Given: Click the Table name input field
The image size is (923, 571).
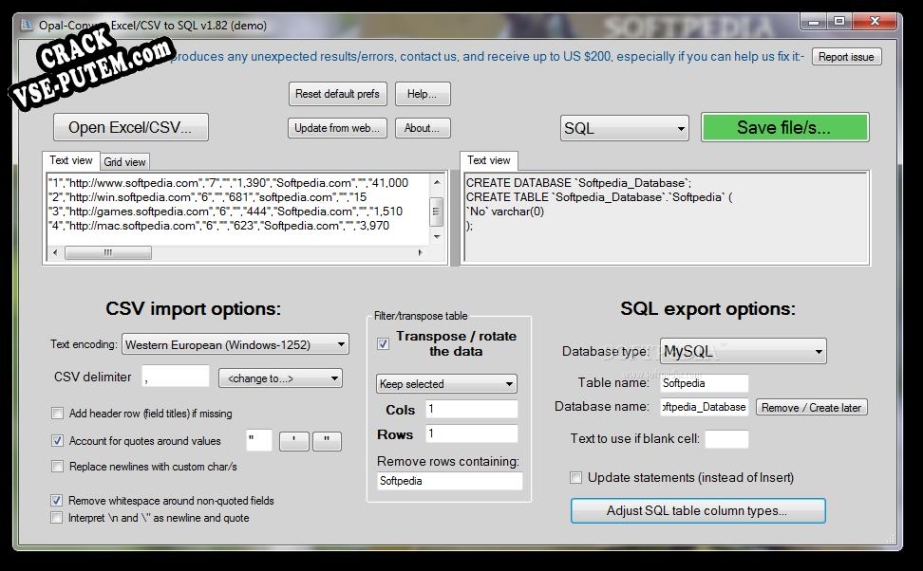Looking at the screenshot, I should 704,383.
